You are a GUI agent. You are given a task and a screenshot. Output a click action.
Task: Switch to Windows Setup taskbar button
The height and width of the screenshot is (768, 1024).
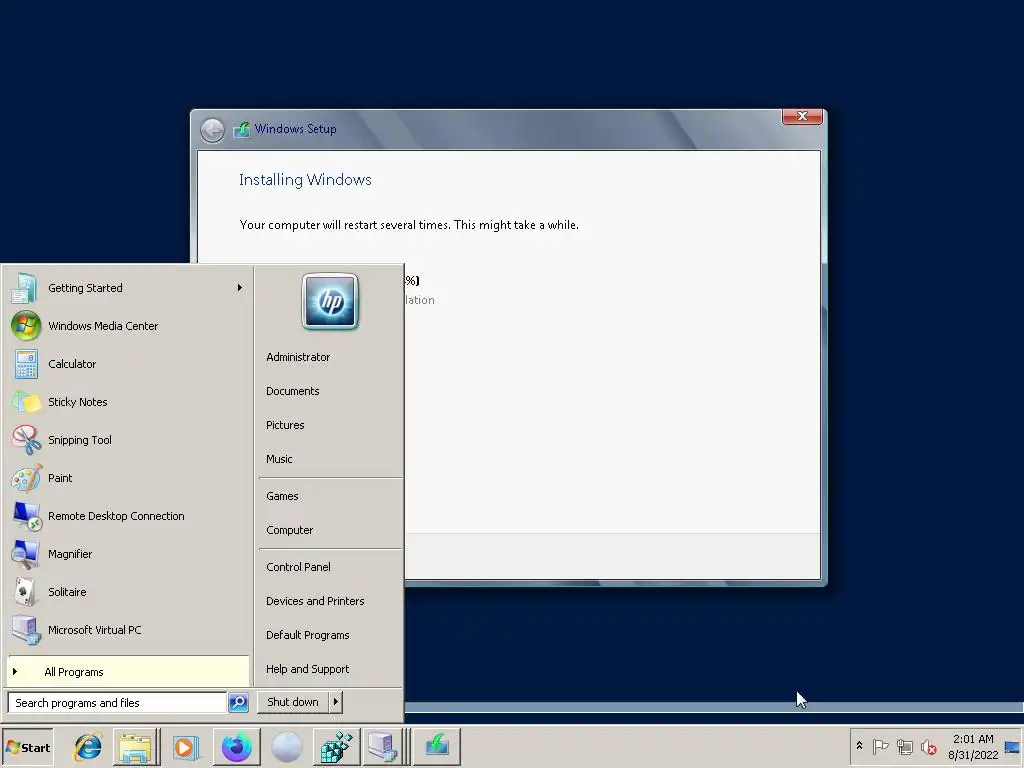pos(437,747)
